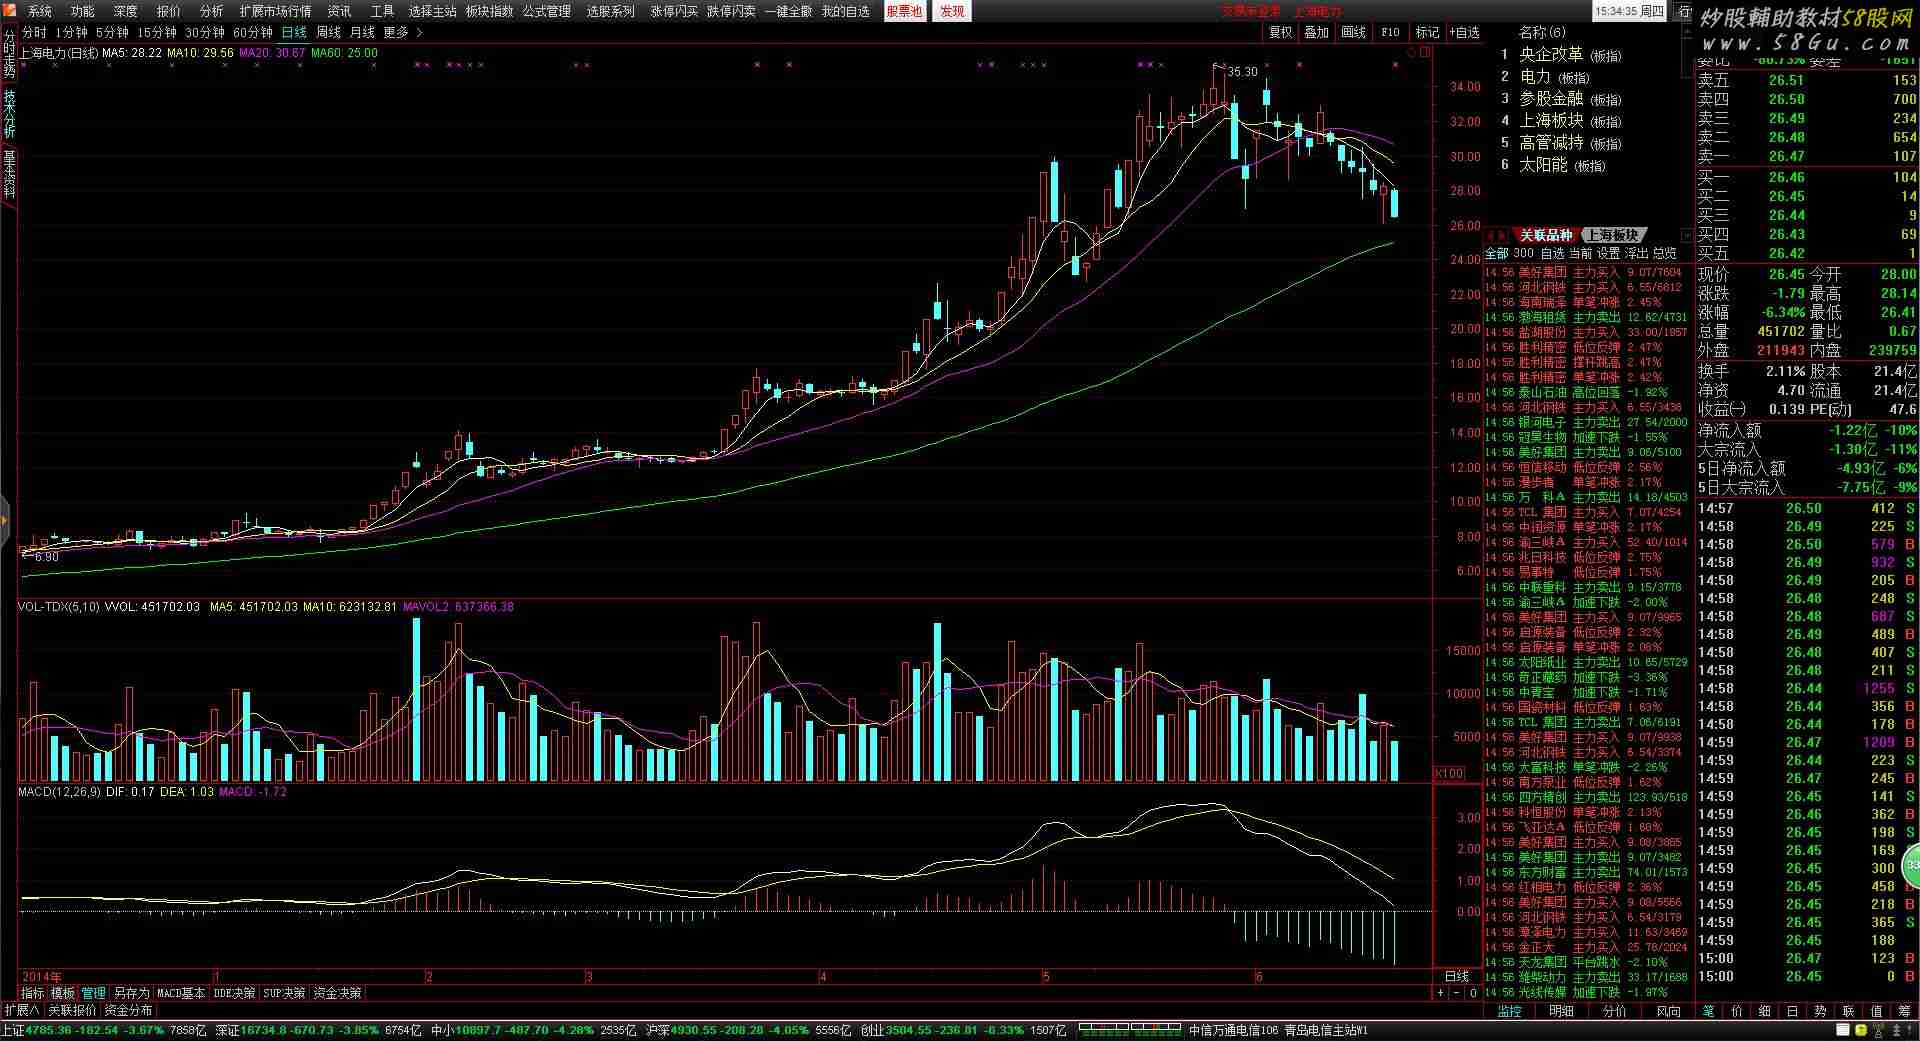1920x1041 pixels.
Task: Select the 笔 tick tab
Action: pos(1709,1012)
